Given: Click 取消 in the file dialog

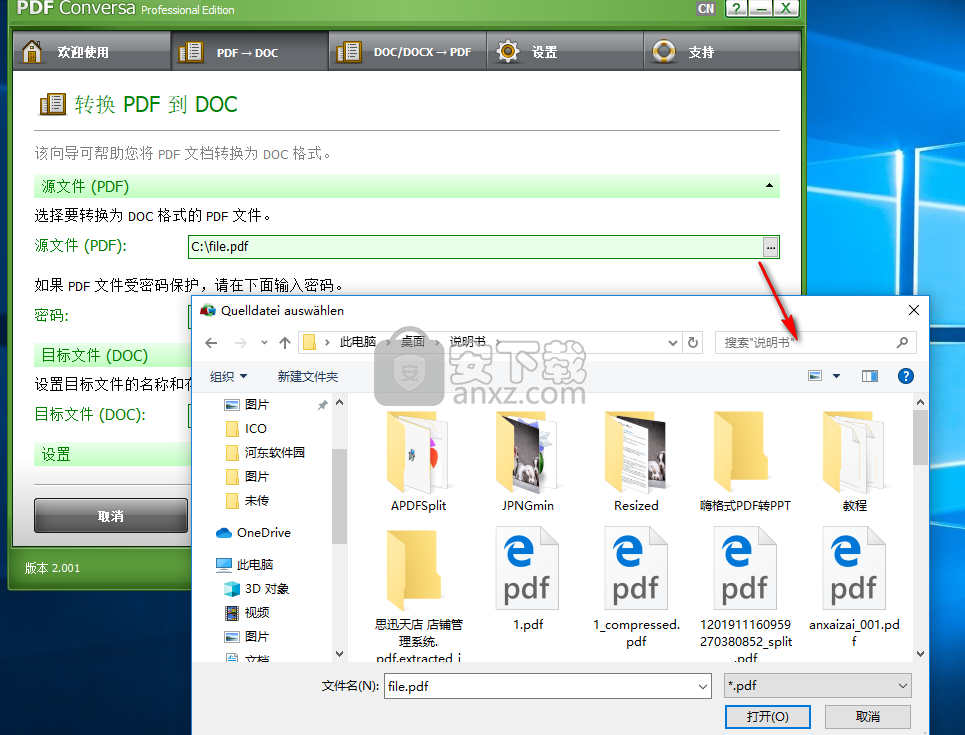Looking at the screenshot, I should click(x=868, y=717).
